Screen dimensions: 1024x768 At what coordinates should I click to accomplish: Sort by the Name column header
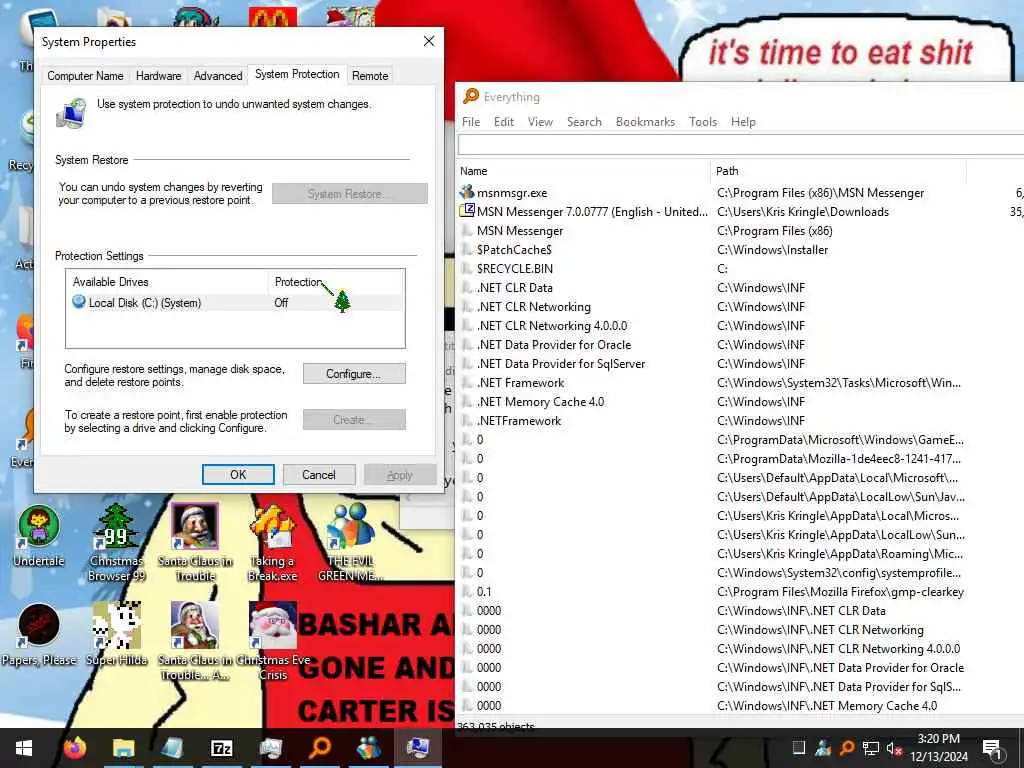point(583,171)
